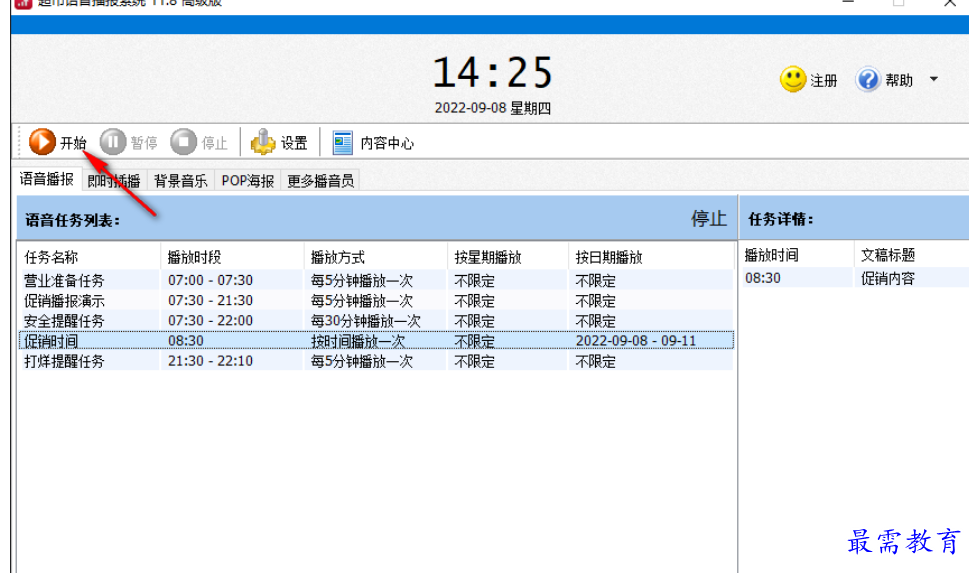Open the Content Center (内容中心) icon
The width and height of the screenshot is (969, 573).
click(x=343, y=143)
